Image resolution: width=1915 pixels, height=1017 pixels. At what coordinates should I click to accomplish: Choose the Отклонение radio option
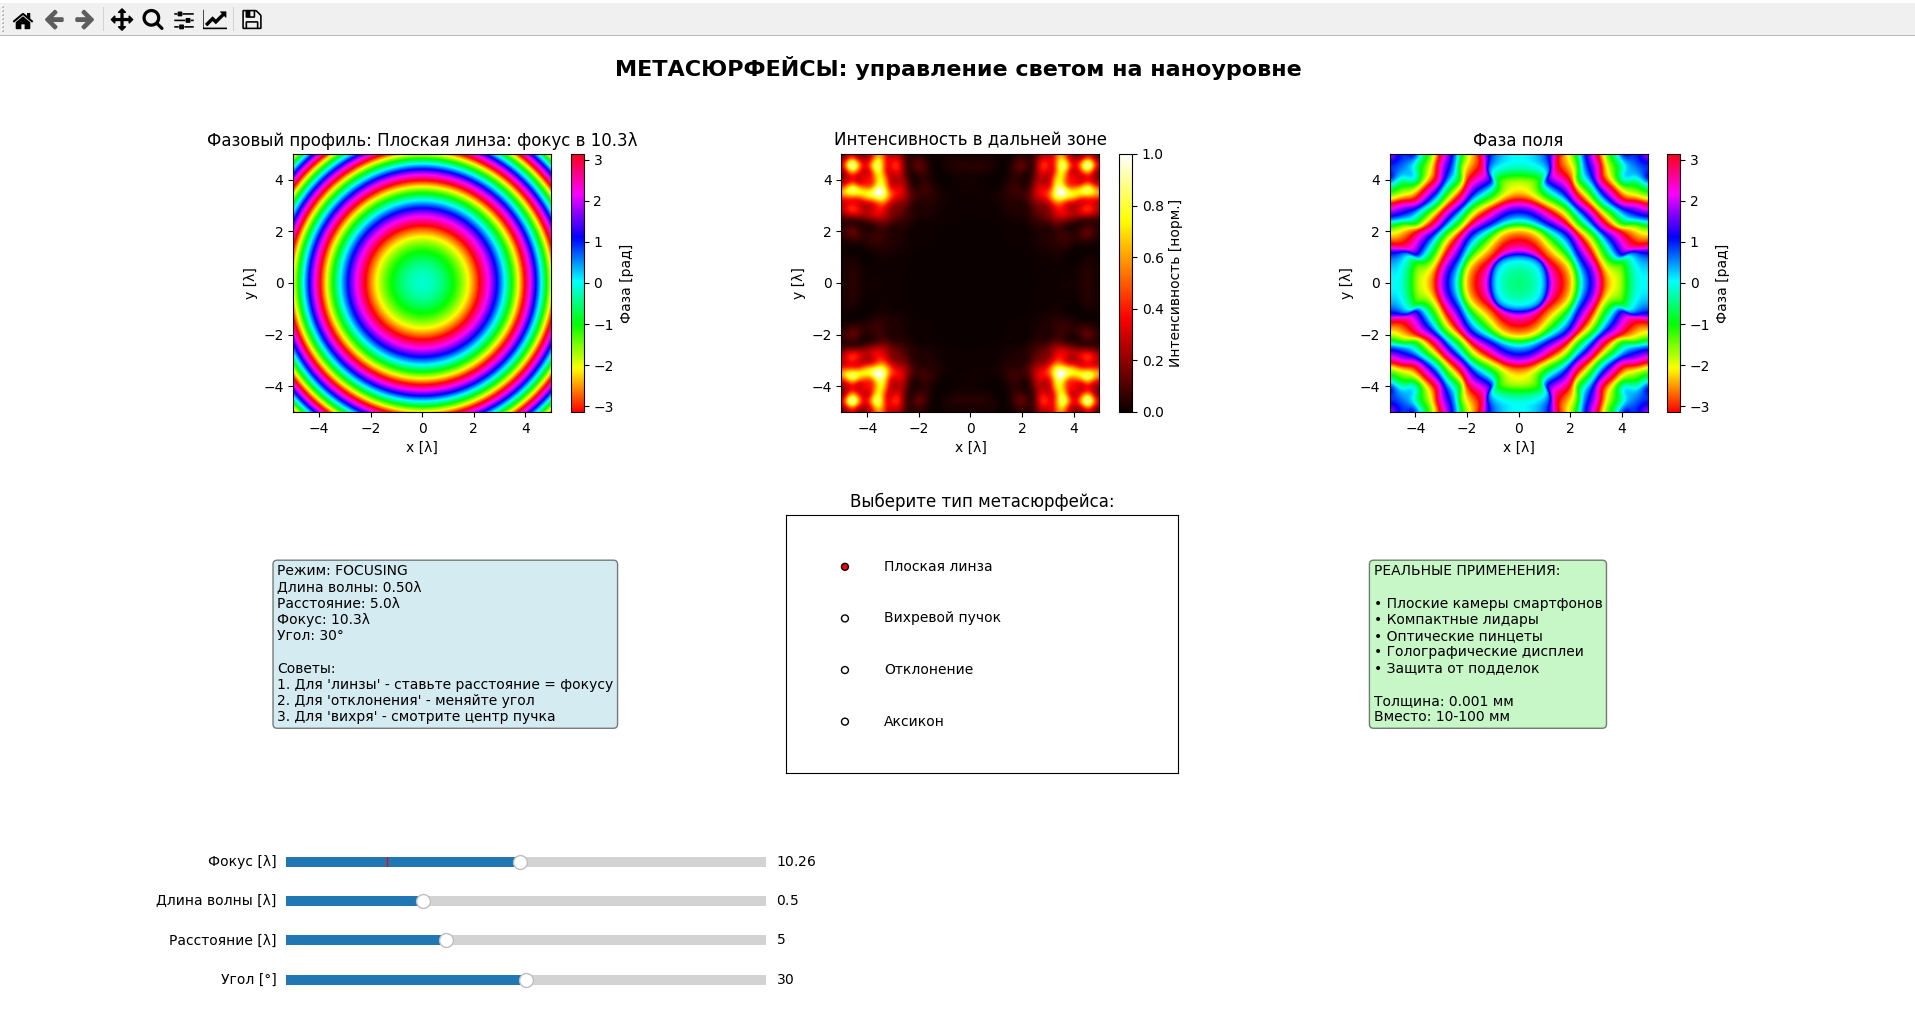click(x=845, y=670)
